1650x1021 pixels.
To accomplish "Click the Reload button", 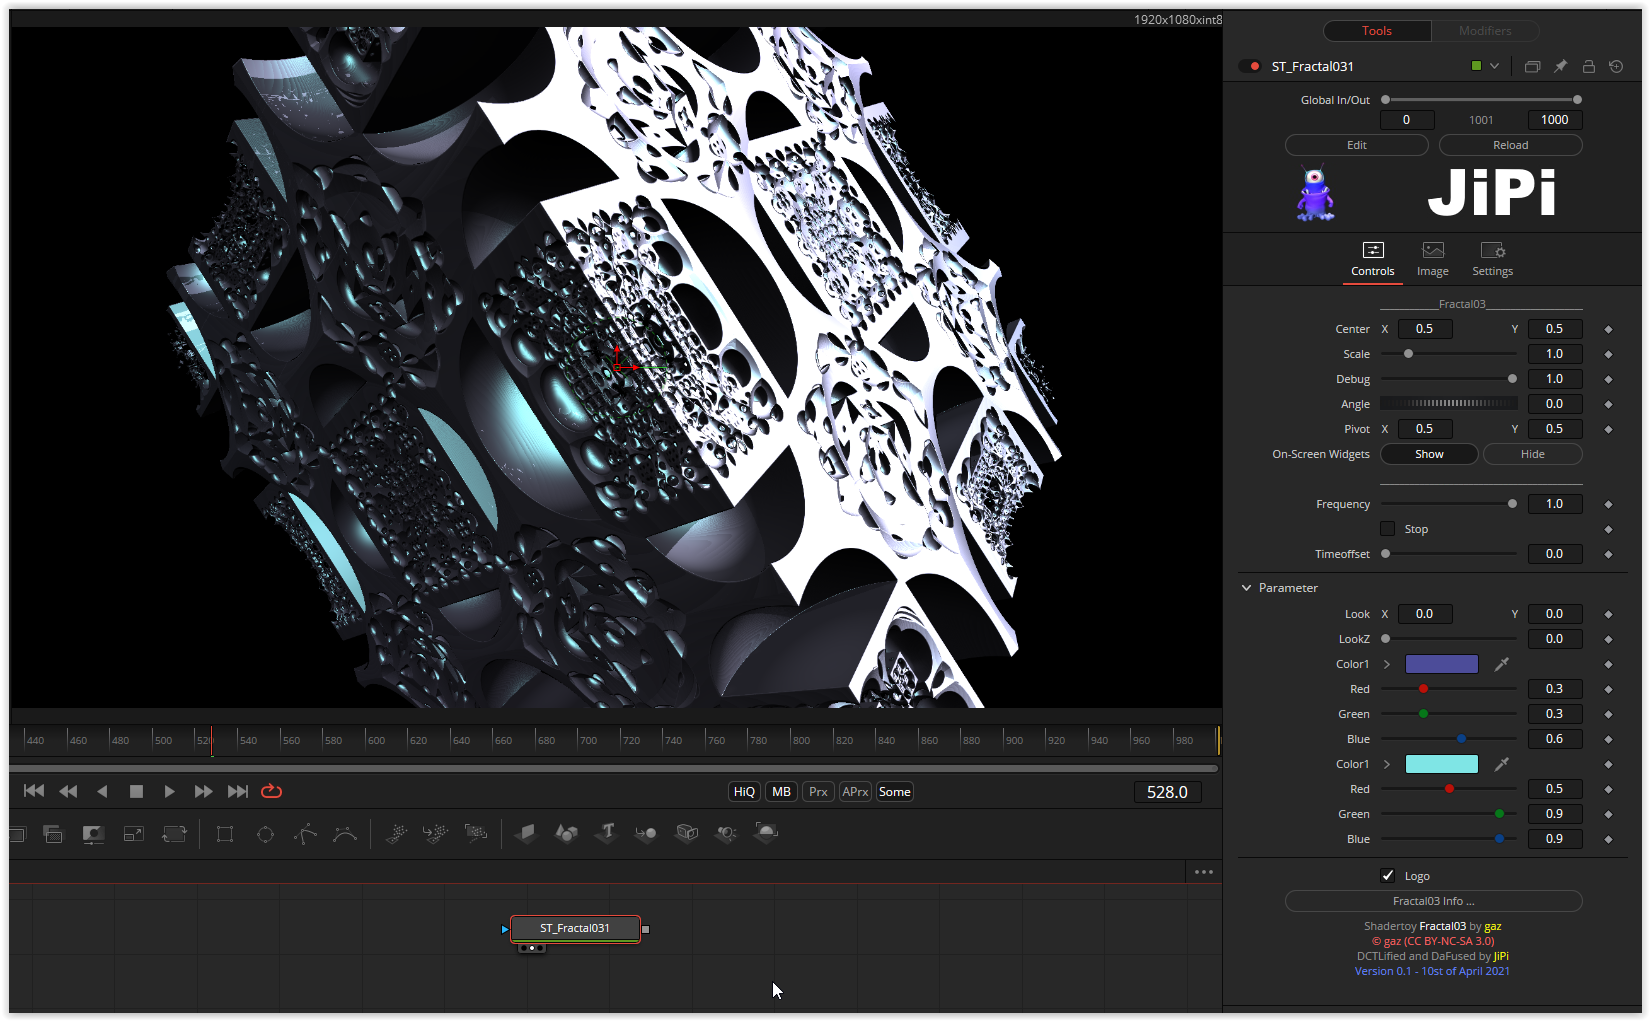I will tap(1511, 145).
